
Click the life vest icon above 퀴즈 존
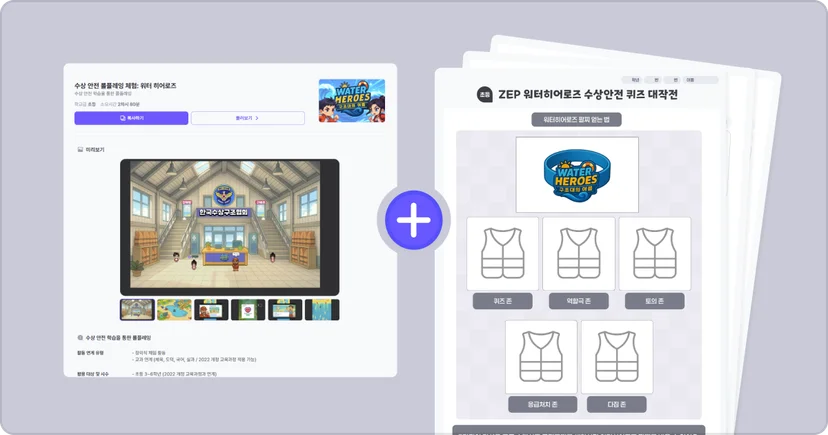click(503, 253)
